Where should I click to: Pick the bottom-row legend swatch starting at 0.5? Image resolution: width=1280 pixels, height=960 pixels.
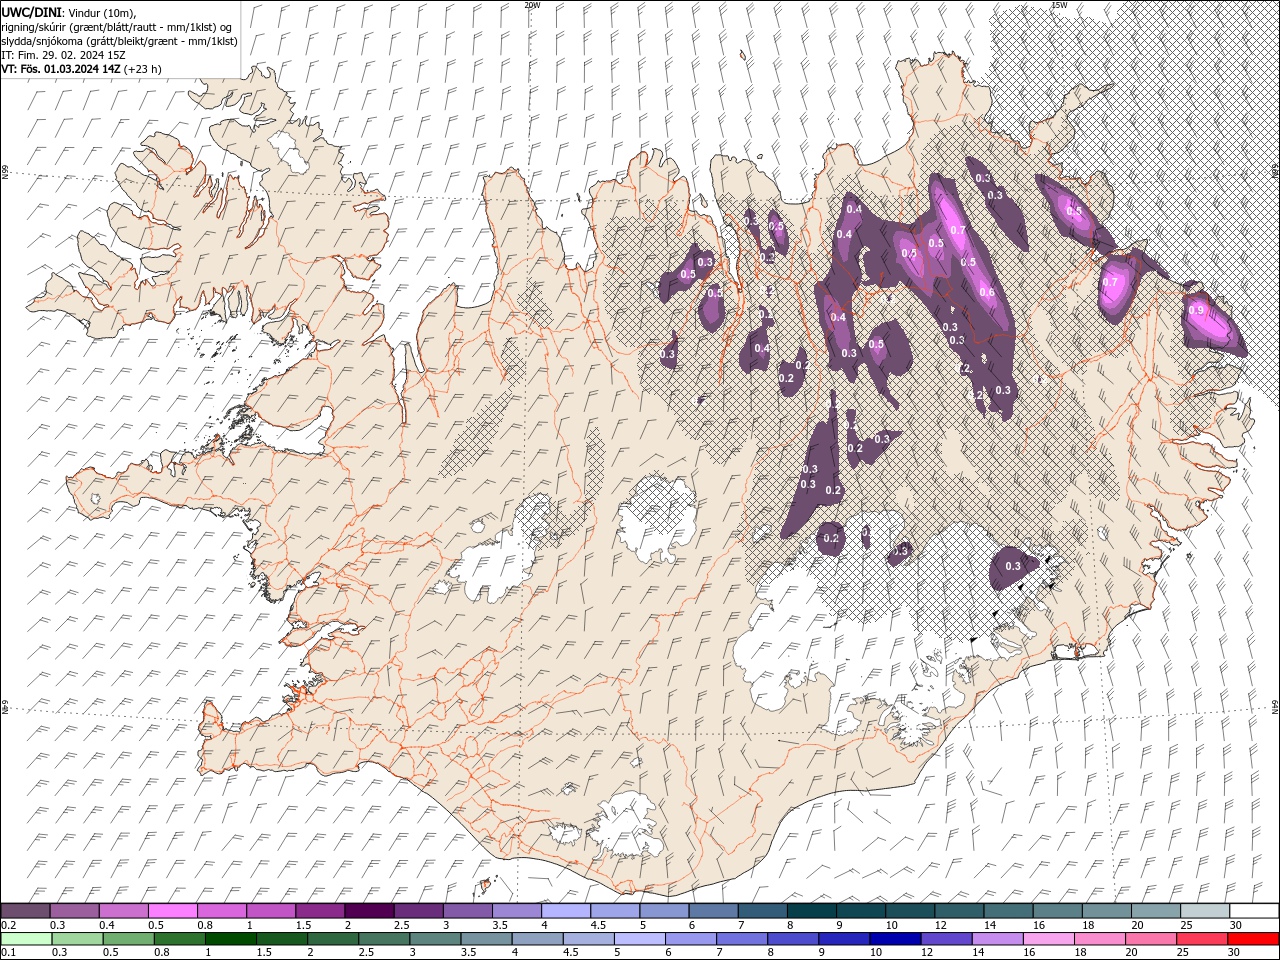pos(128,939)
